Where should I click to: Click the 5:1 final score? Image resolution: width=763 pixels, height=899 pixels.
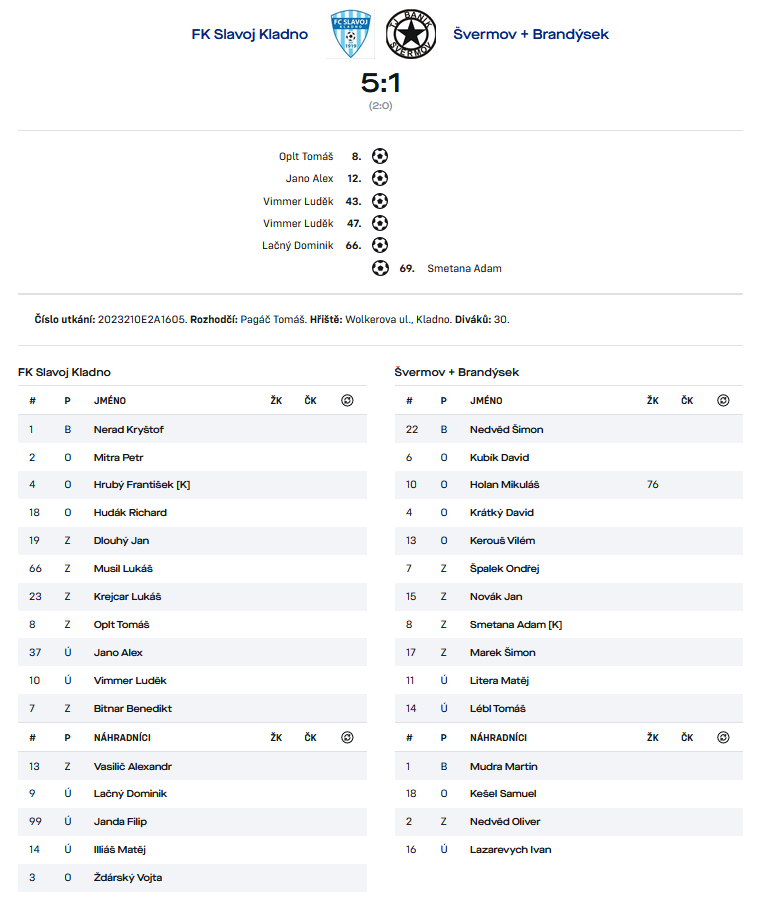click(381, 83)
